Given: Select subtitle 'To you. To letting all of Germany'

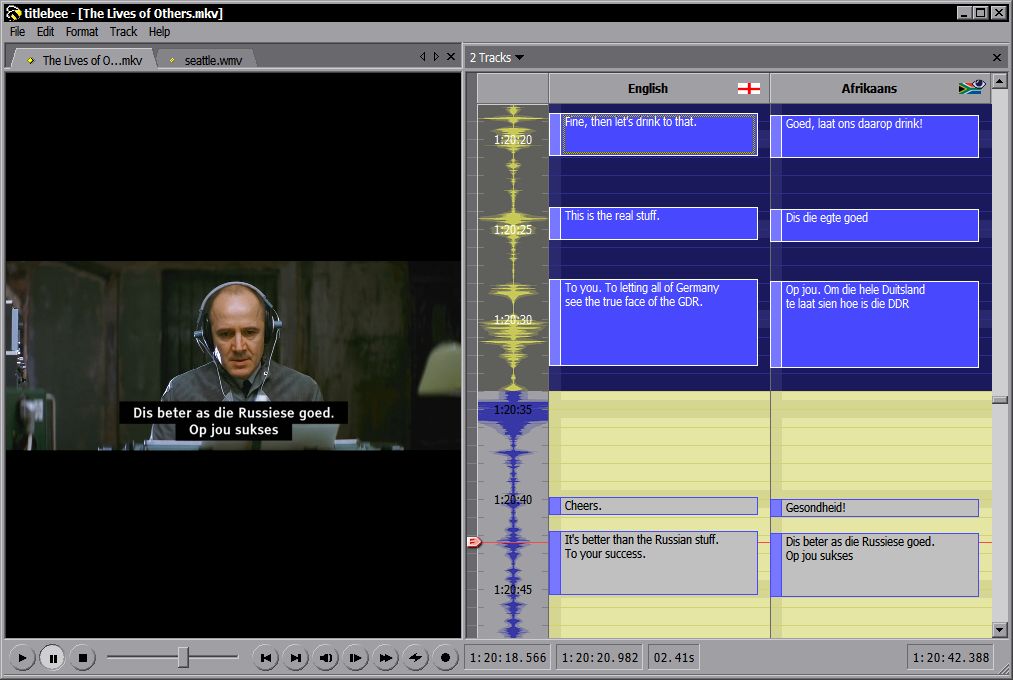Looking at the screenshot, I should pos(653,322).
